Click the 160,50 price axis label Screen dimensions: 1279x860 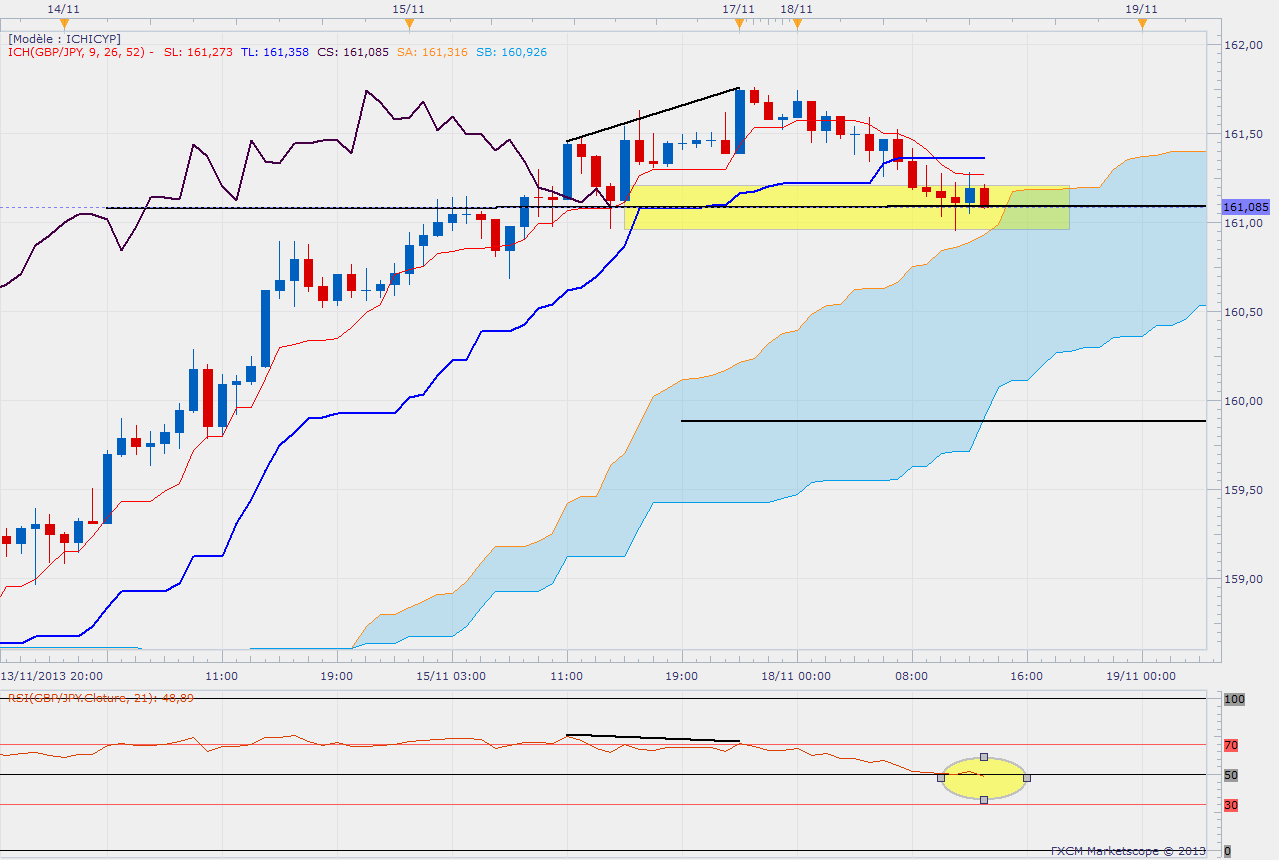[1243, 312]
